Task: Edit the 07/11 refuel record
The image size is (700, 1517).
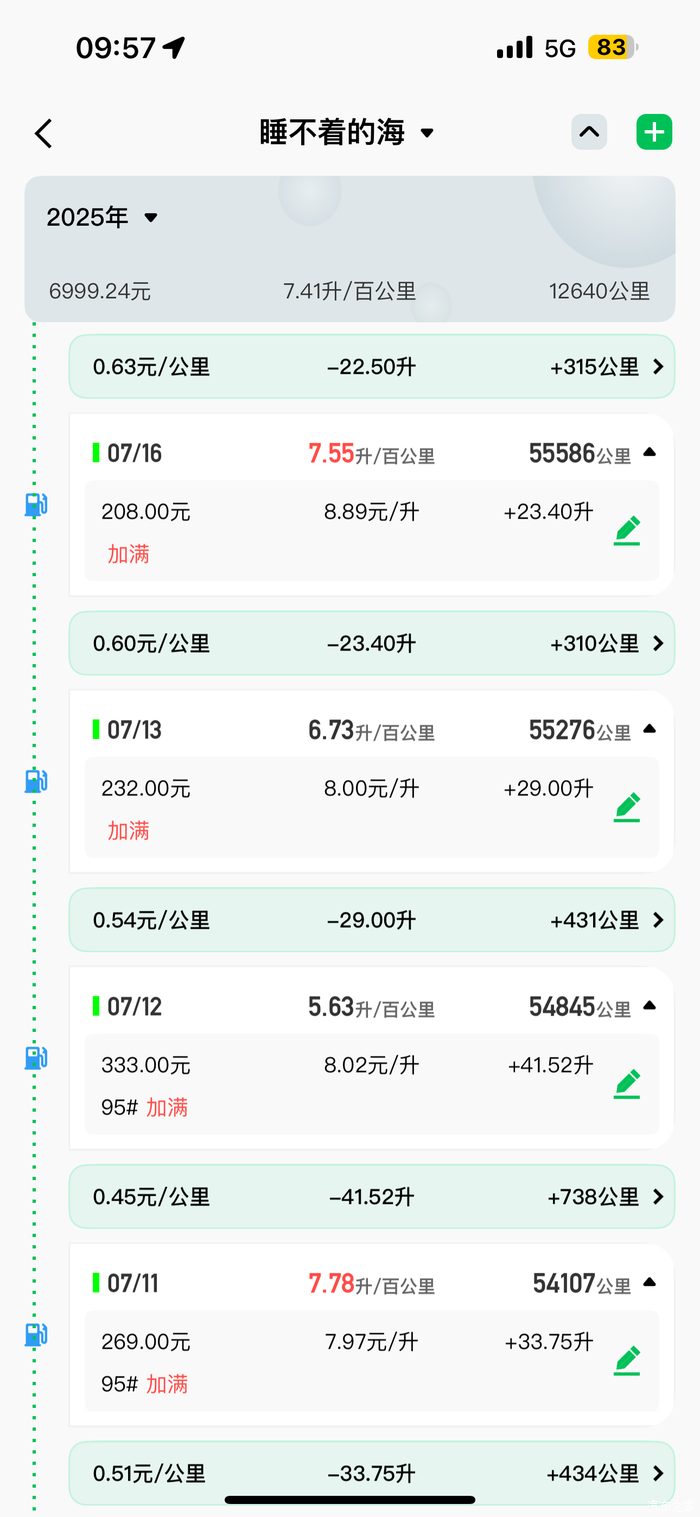Action: coord(627,1361)
